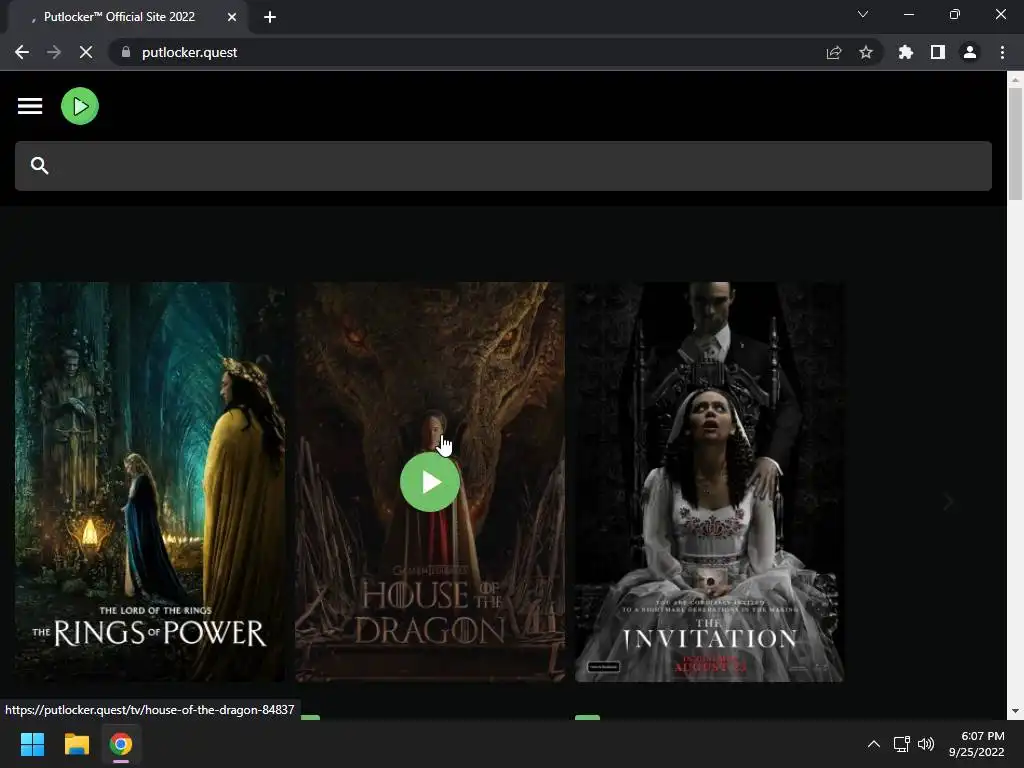Click scrollbar down arrow button
The height and width of the screenshot is (768, 1024).
pyautogui.click(x=1015, y=711)
